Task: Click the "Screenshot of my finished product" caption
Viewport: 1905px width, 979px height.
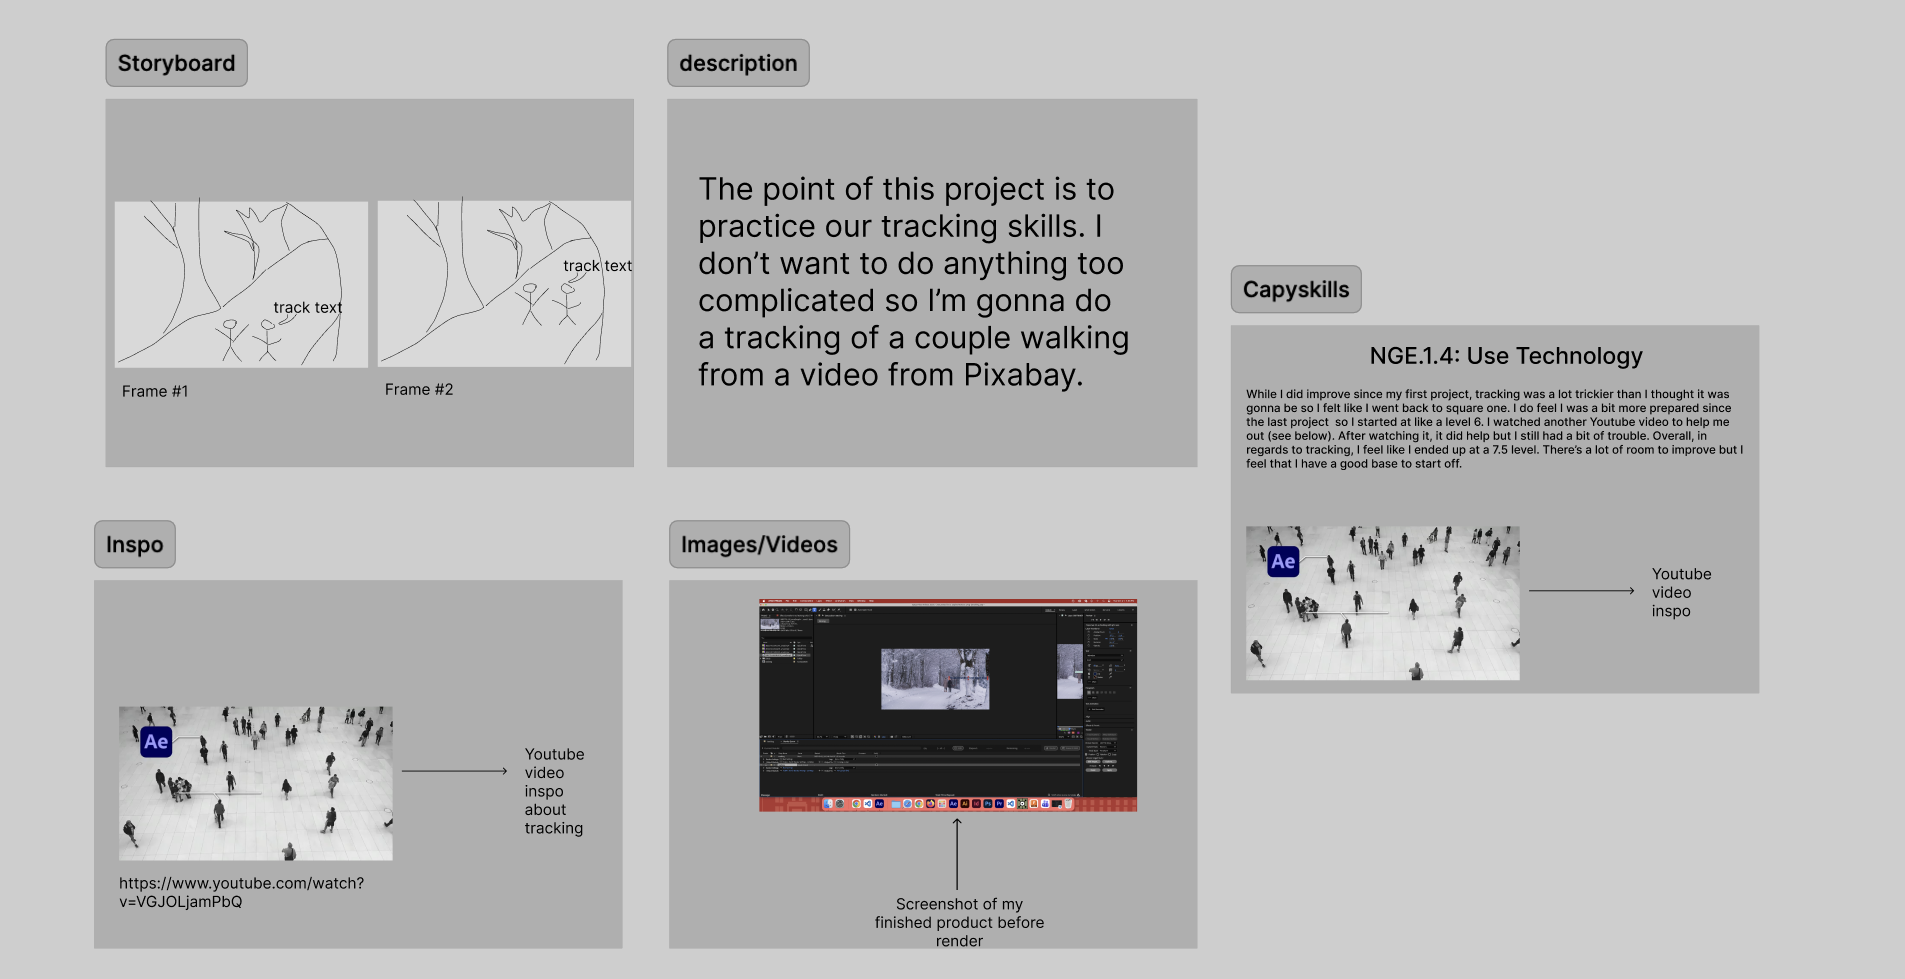Action: point(959,922)
